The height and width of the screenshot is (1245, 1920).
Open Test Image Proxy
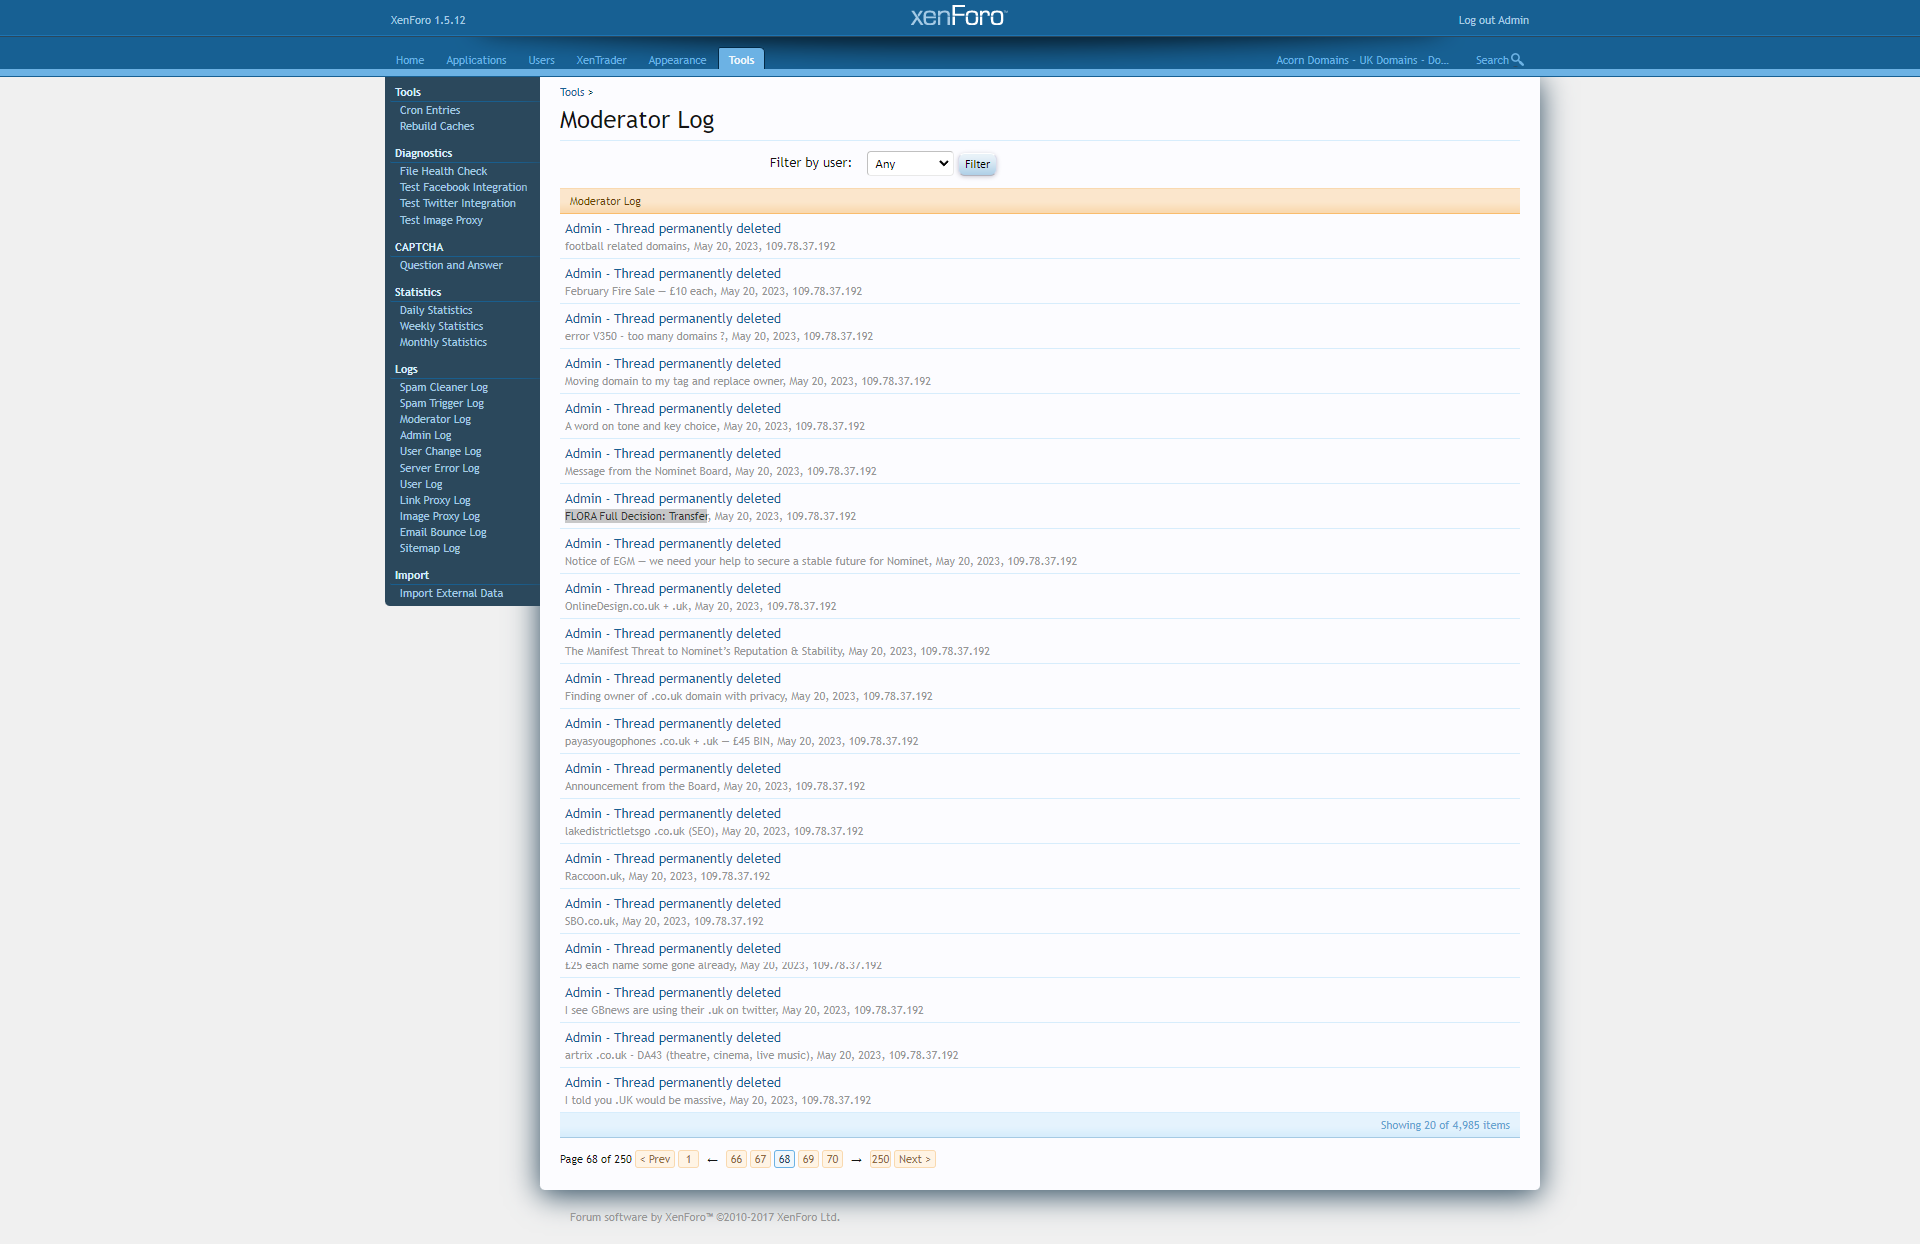[441, 220]
